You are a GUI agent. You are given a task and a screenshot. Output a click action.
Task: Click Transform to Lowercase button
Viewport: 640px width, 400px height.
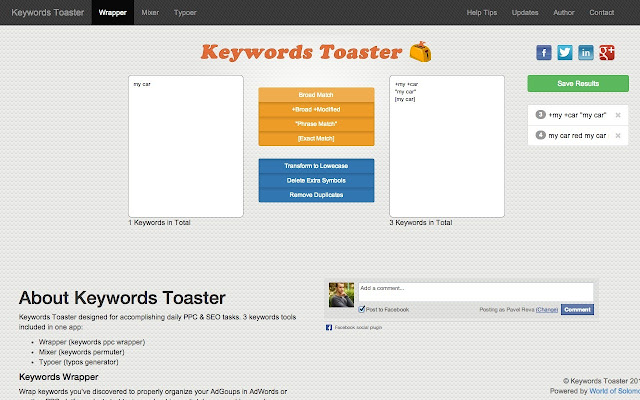316,166
